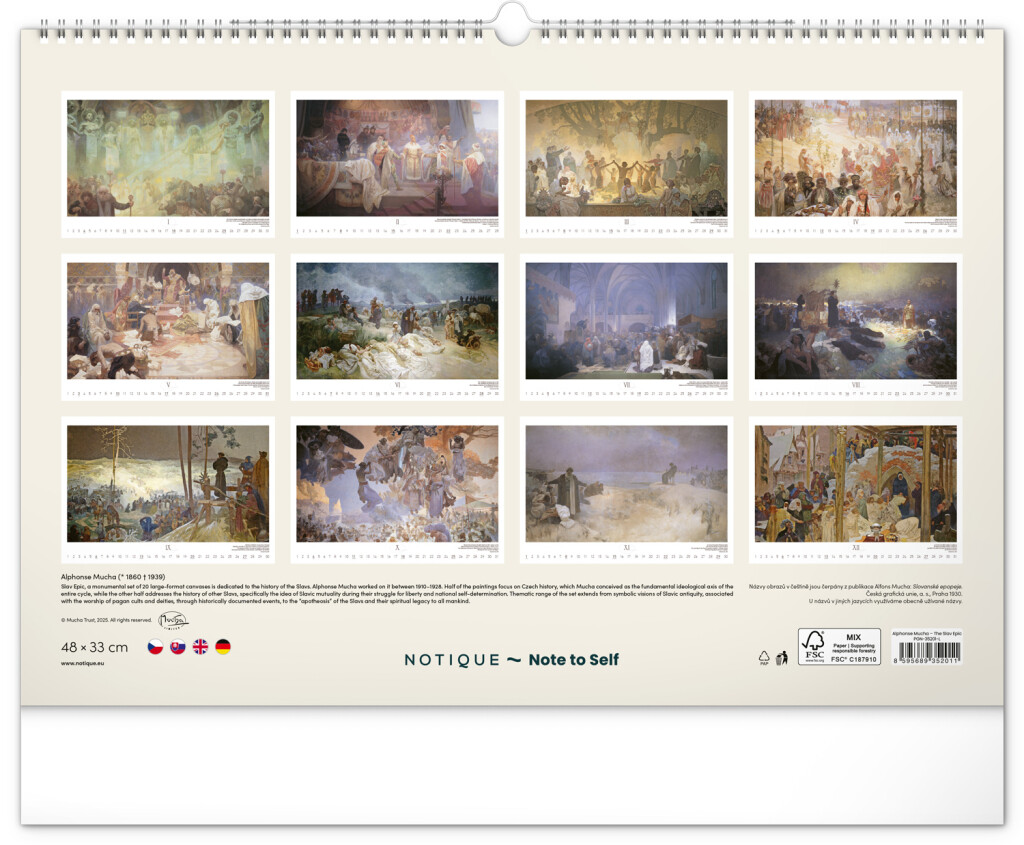The width and height of the screenshot is (1024, 845).
Task: Click the Mucha signature logo
Action: 172,621
